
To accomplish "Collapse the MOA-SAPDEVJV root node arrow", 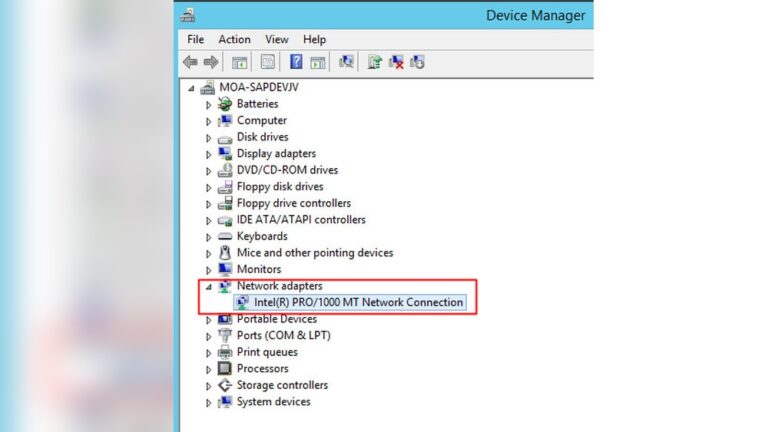I will coord(191,88).
